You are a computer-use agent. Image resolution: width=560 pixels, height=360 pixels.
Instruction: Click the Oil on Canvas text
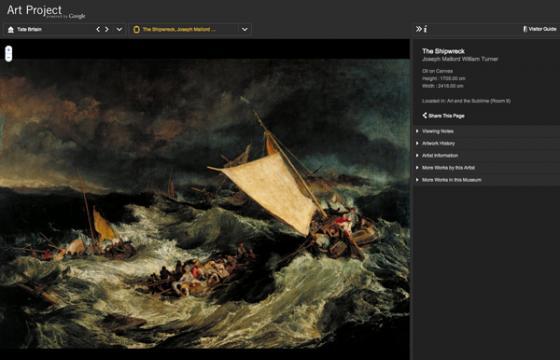(437, 71)
